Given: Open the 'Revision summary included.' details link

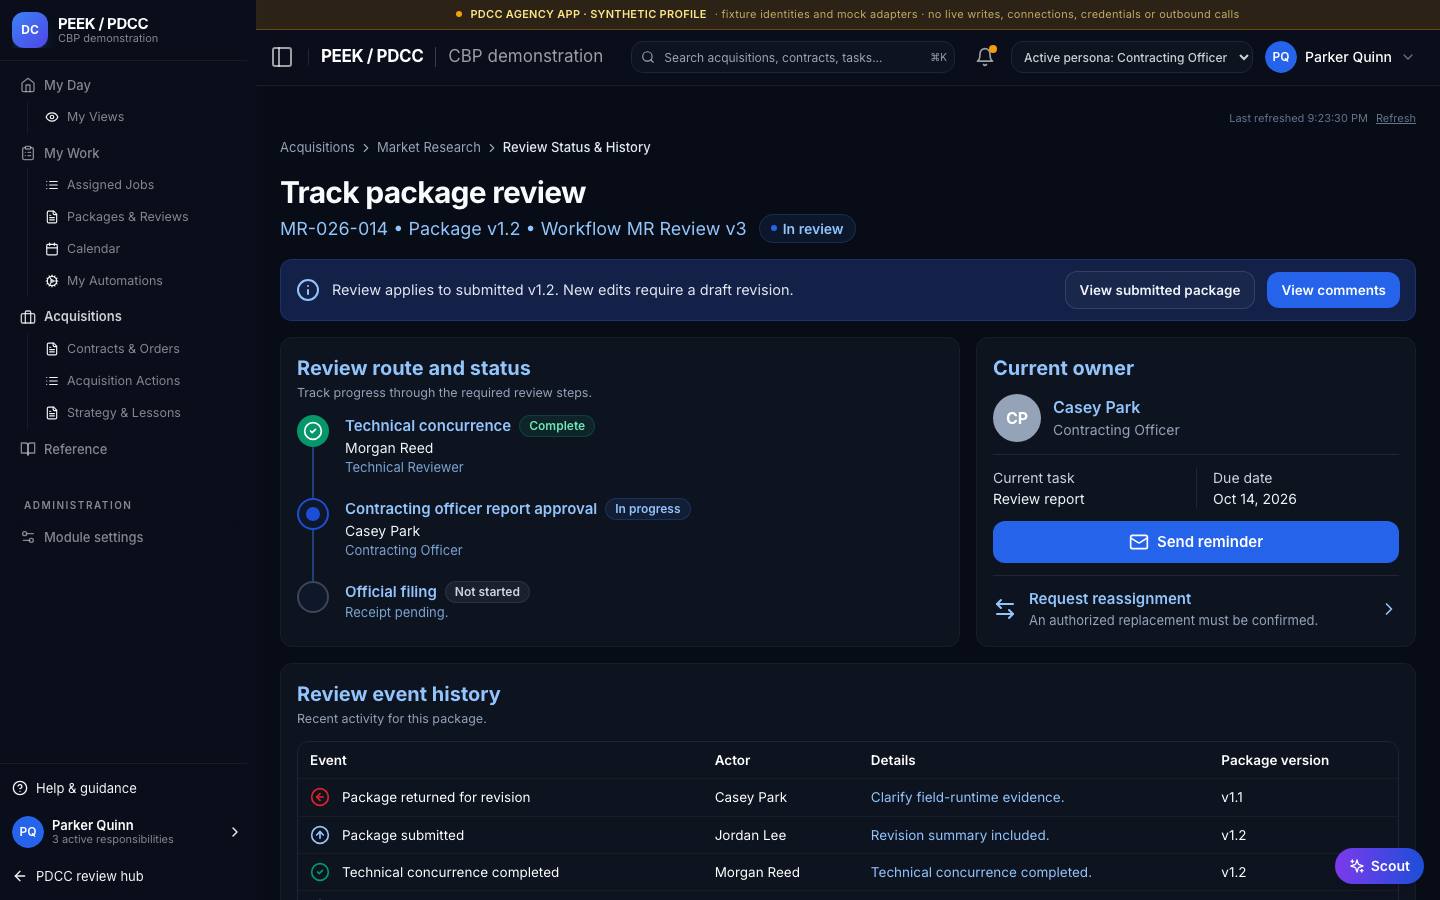Looking at the screenshot, I should 959,835.
